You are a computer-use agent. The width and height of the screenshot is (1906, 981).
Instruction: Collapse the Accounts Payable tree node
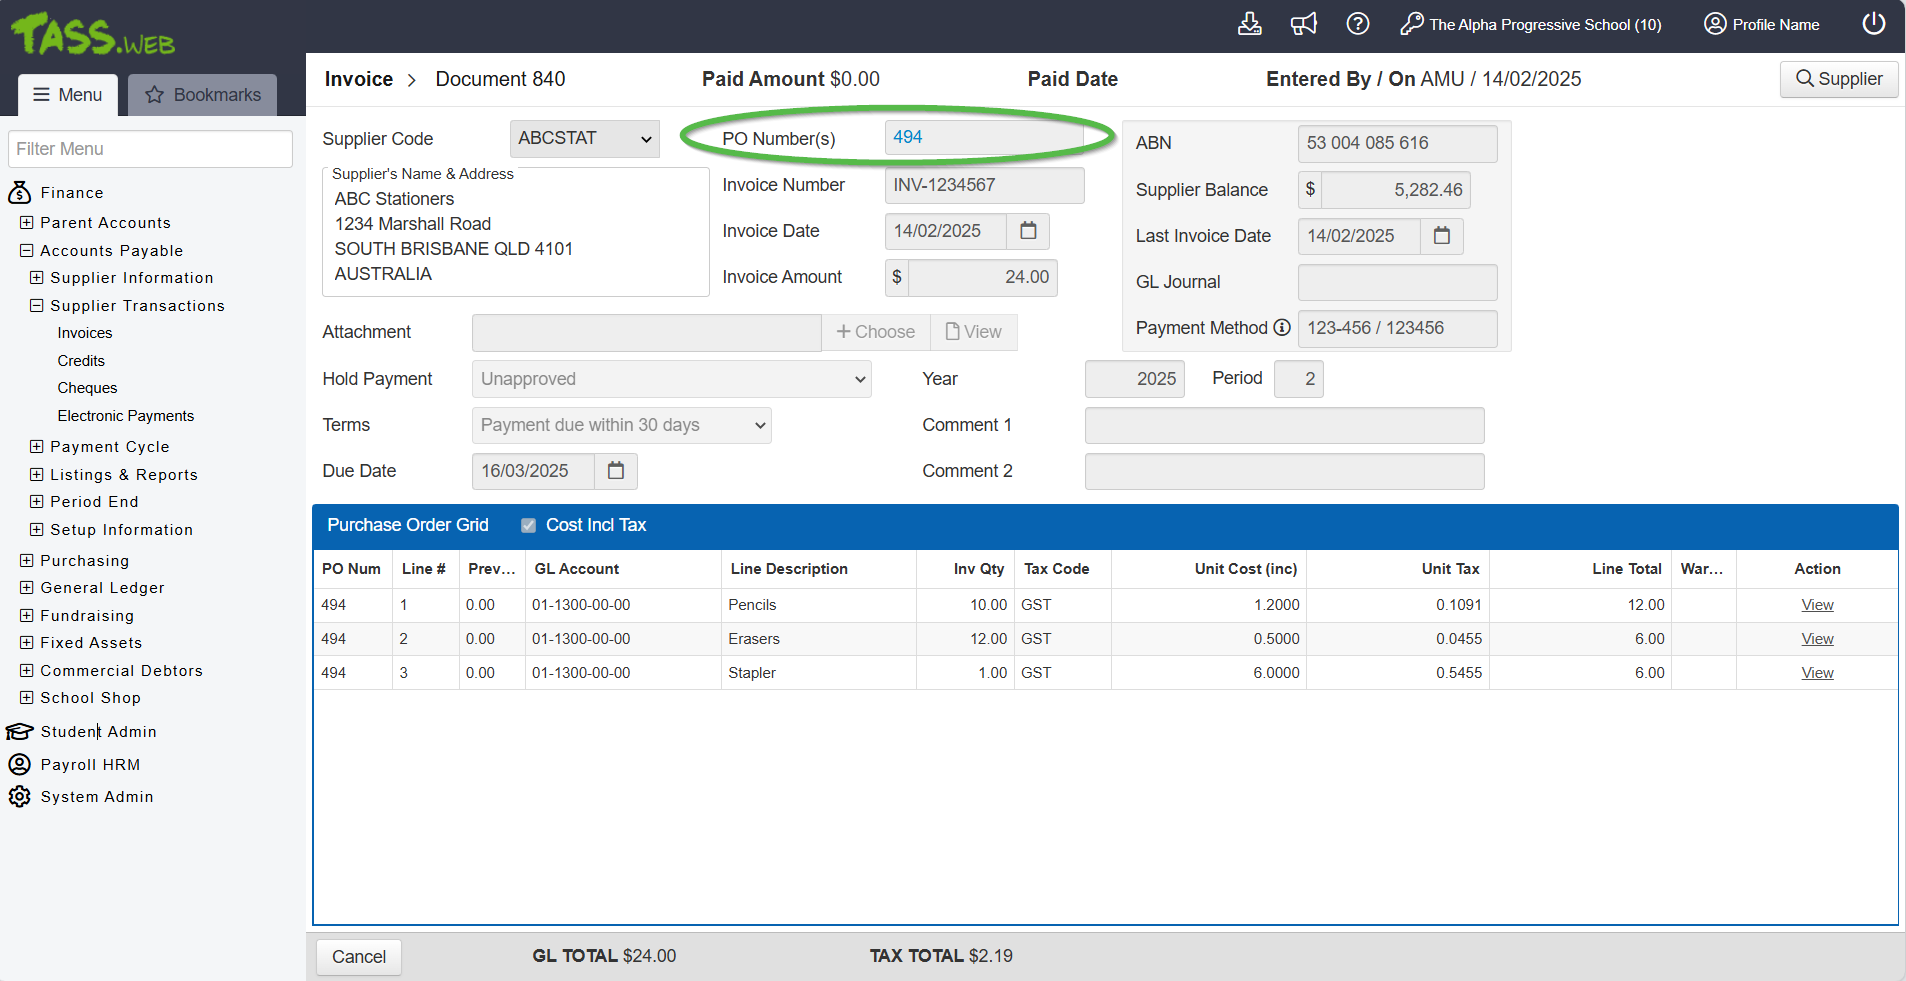[x=27, y=251]
